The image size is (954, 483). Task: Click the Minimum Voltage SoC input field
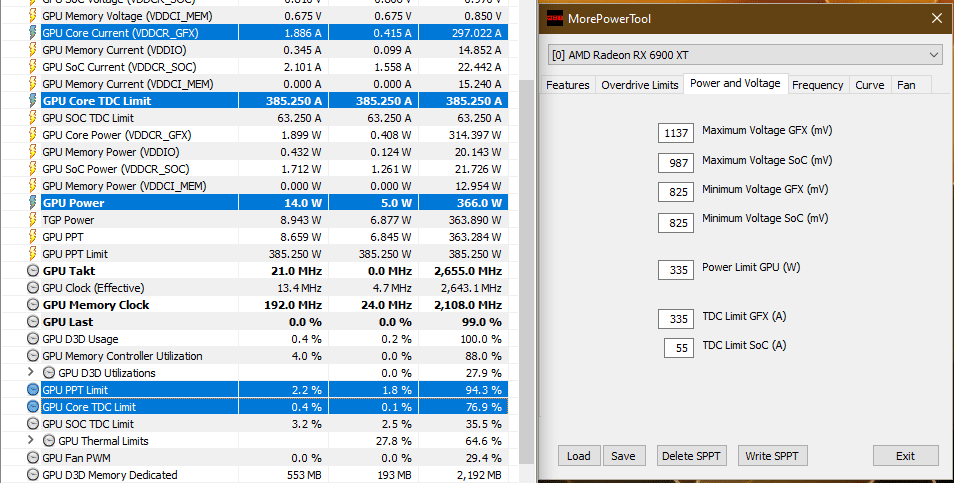pos(676,223)
